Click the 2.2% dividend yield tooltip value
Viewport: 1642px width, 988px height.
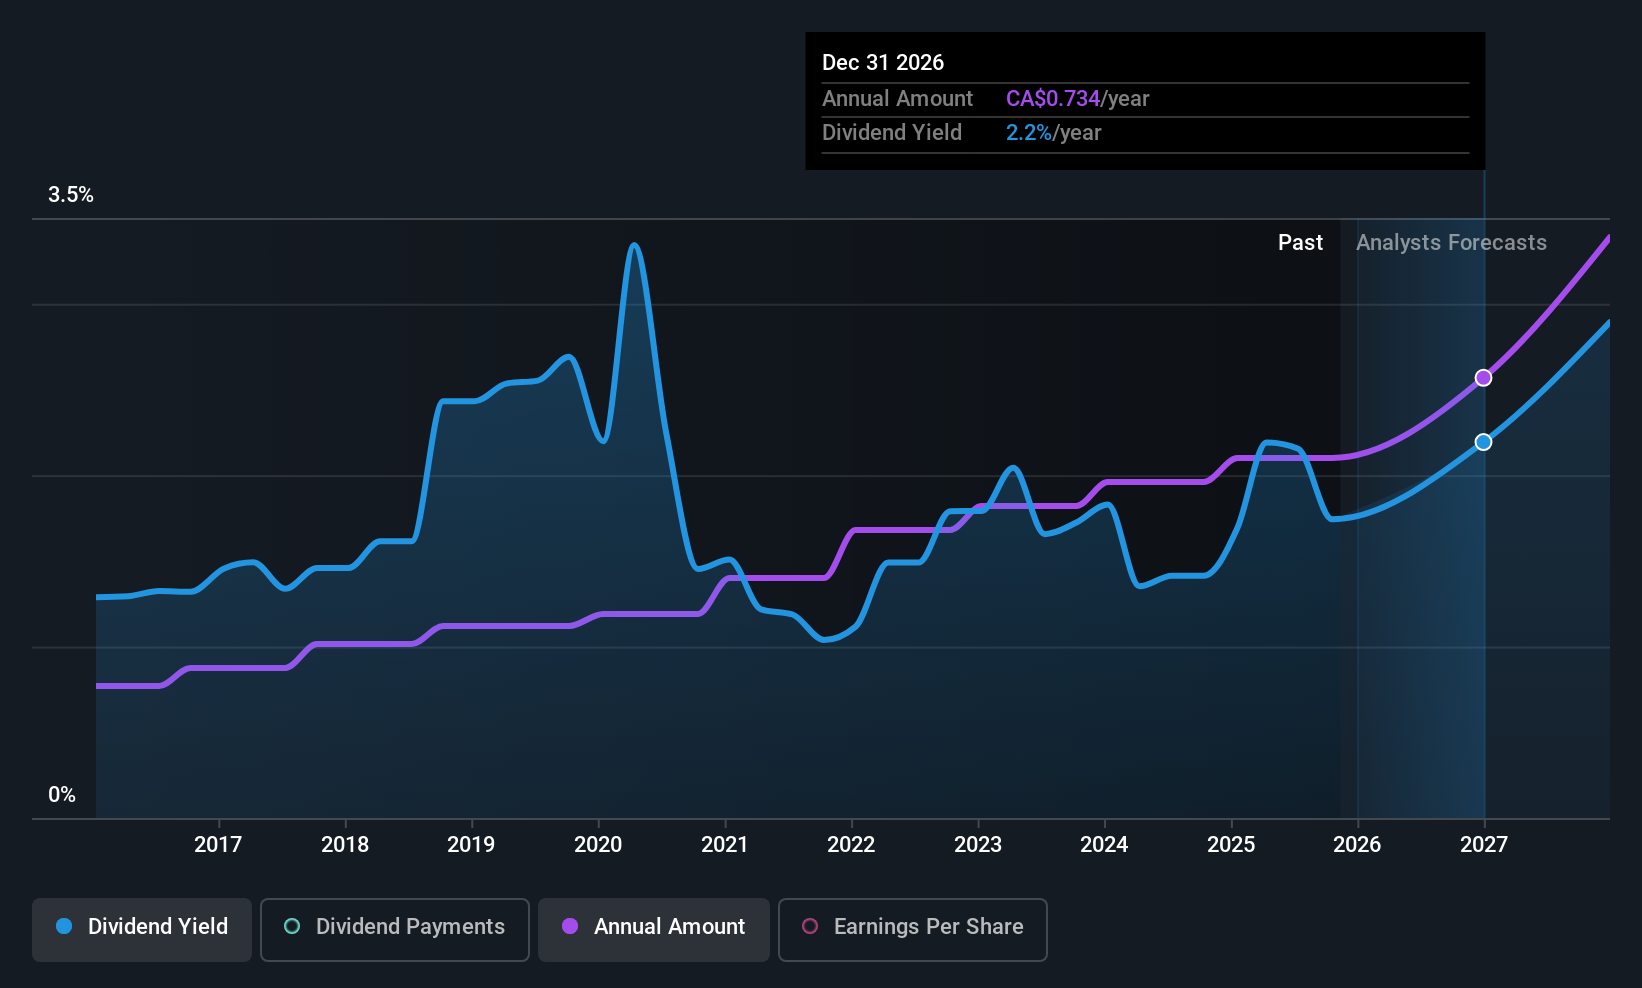(1029, 133)
